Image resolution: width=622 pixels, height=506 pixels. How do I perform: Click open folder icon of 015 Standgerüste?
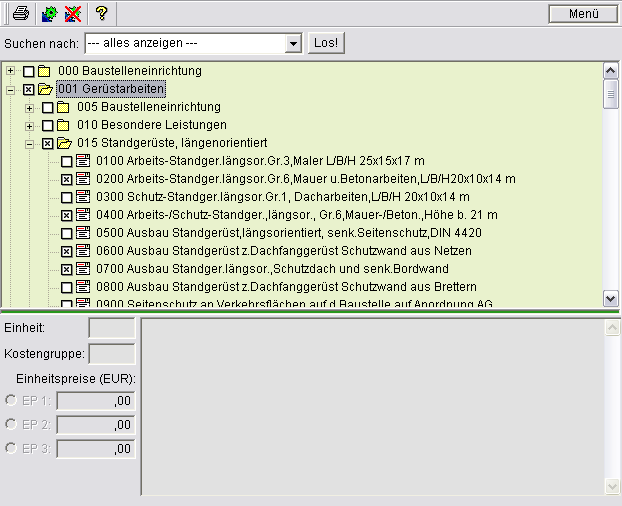tap(64, 143)
